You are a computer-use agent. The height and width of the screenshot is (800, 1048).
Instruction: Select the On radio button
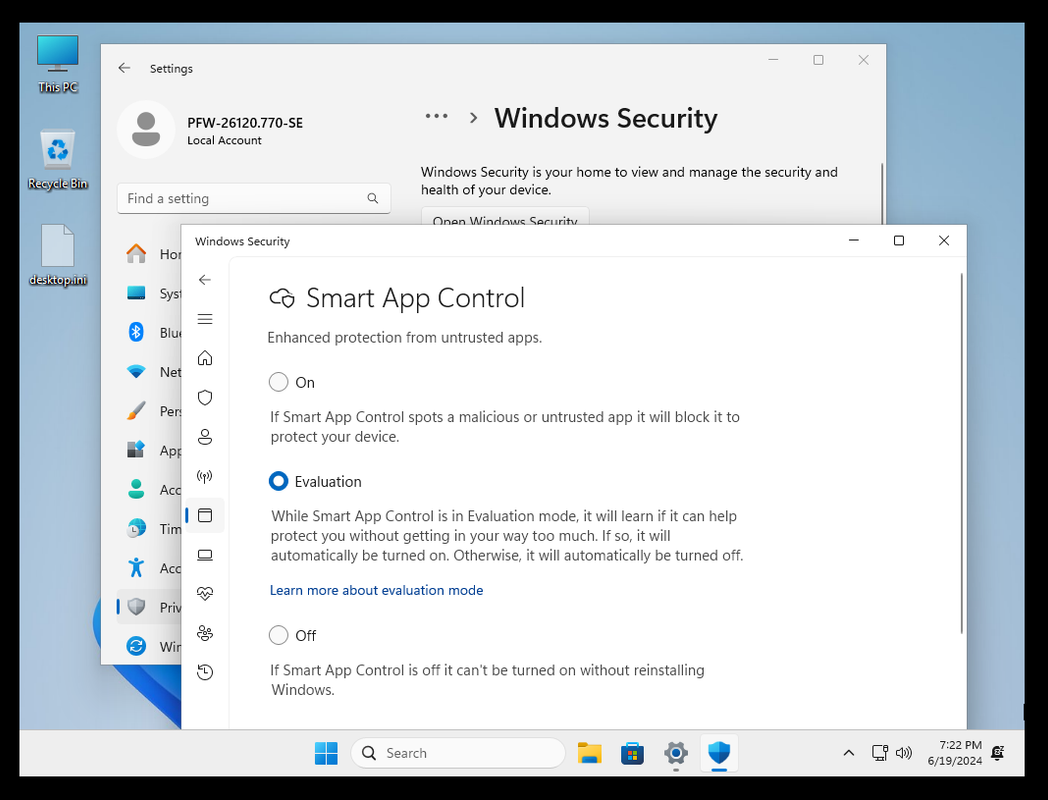point(278,382)
